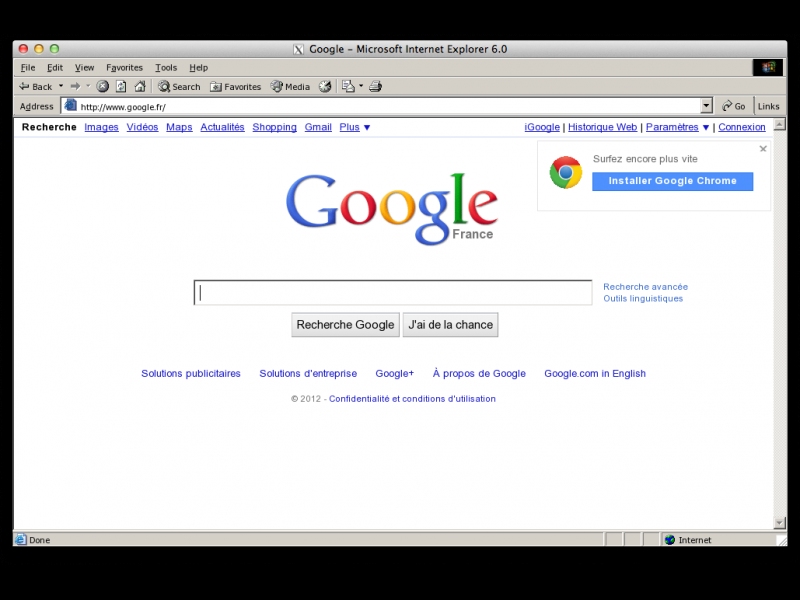
Task: Open the Vidéos link
Action: pyautogui.click(x=142, y=127)
